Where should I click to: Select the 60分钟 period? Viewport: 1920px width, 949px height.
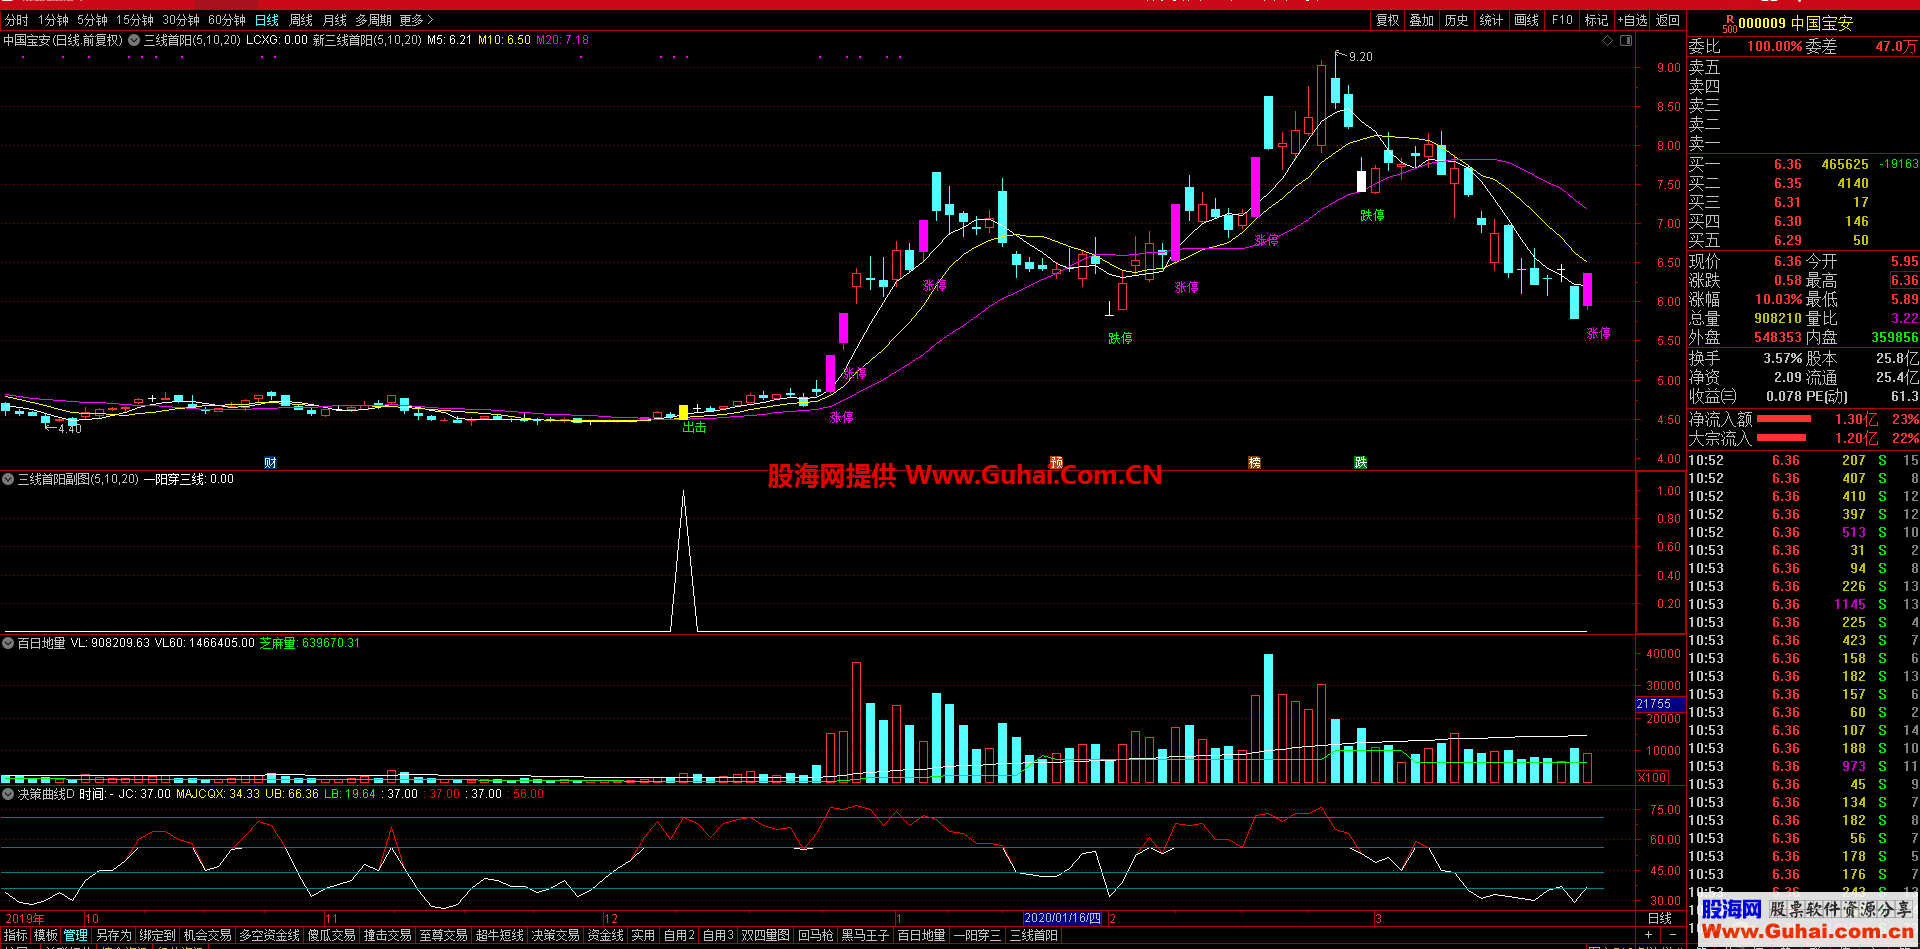point(227,20)
